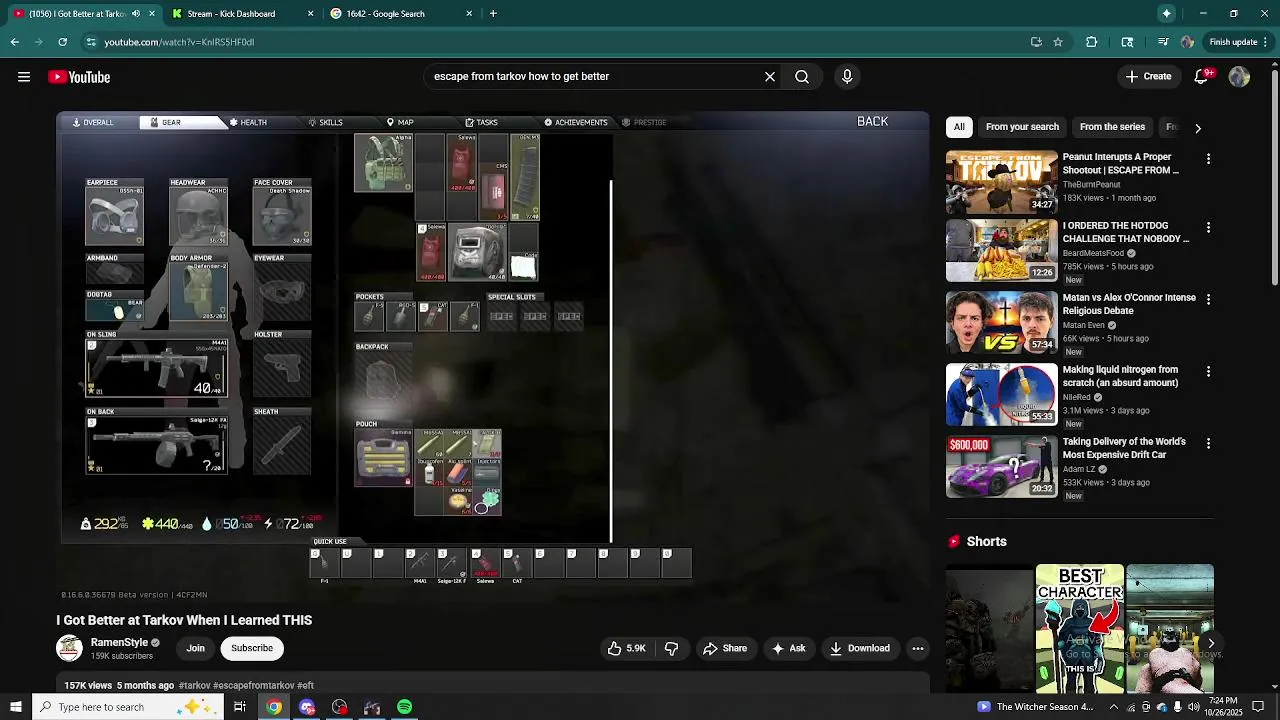Viewport: 1280px width, 720px height.
Task: Open Chrome extensions puzzle icon
Action: (x=1091, y=42)
